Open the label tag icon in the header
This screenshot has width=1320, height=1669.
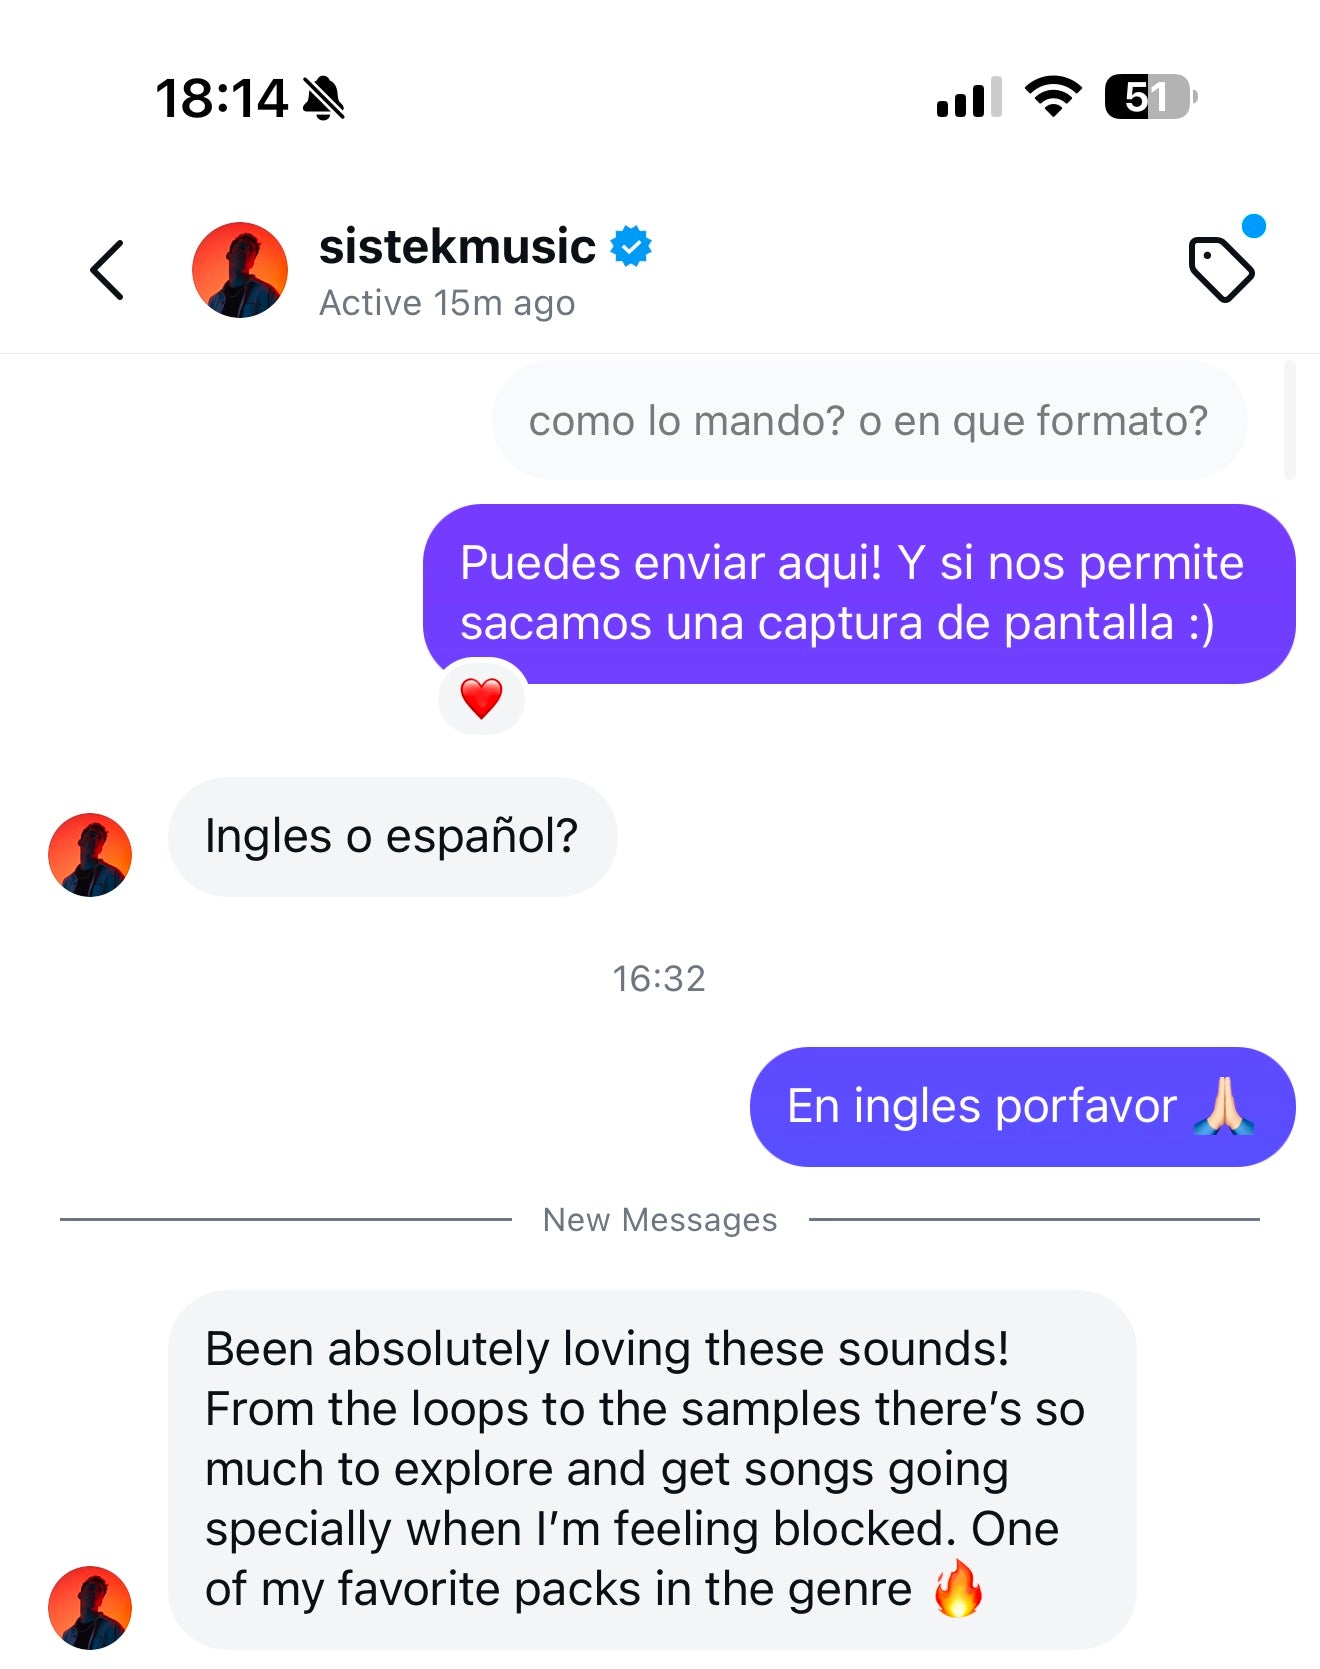(x=1221, y=269)
